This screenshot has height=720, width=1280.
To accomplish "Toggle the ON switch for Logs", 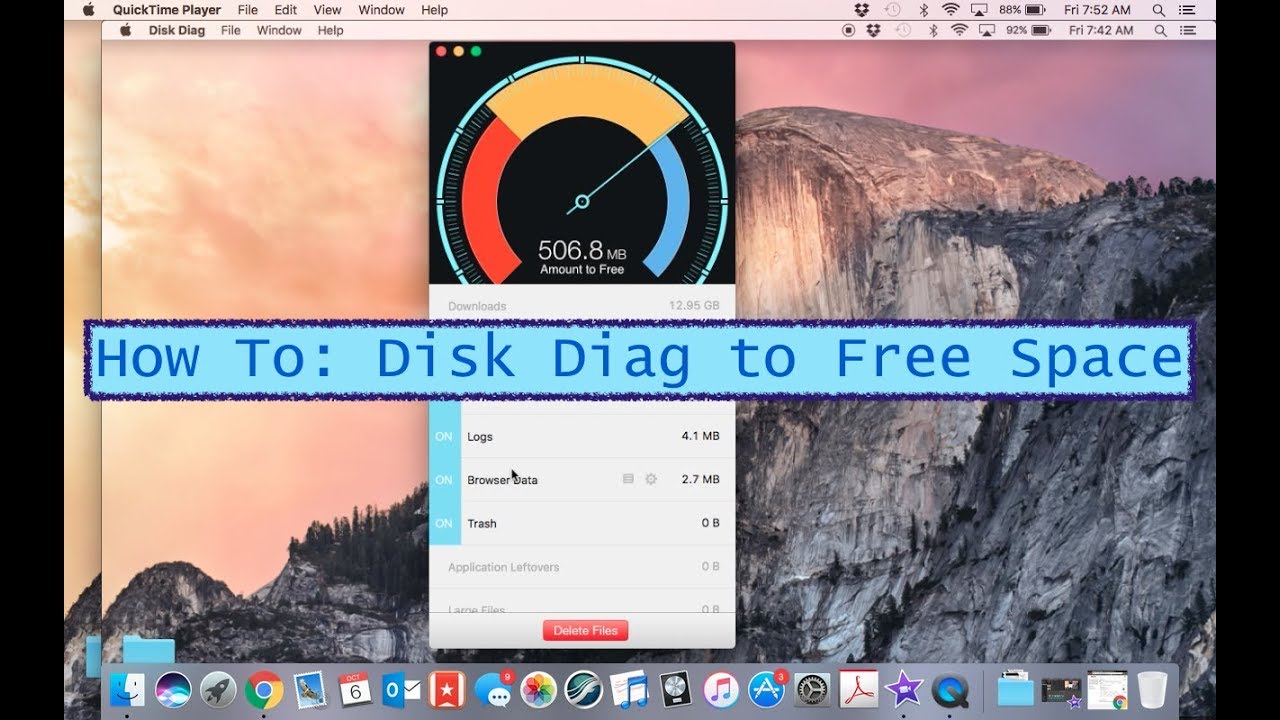I will point(444,437).
